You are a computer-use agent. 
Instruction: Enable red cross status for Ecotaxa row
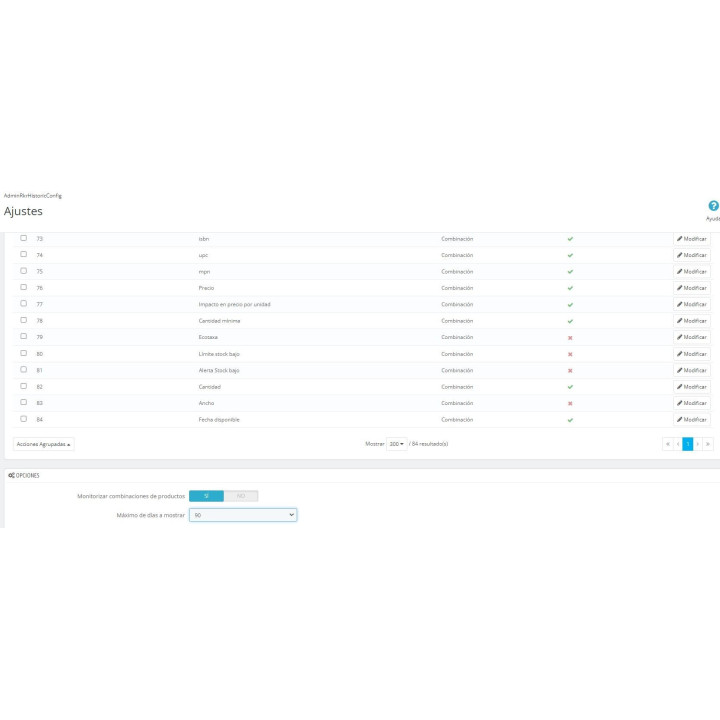pos(570,338)
